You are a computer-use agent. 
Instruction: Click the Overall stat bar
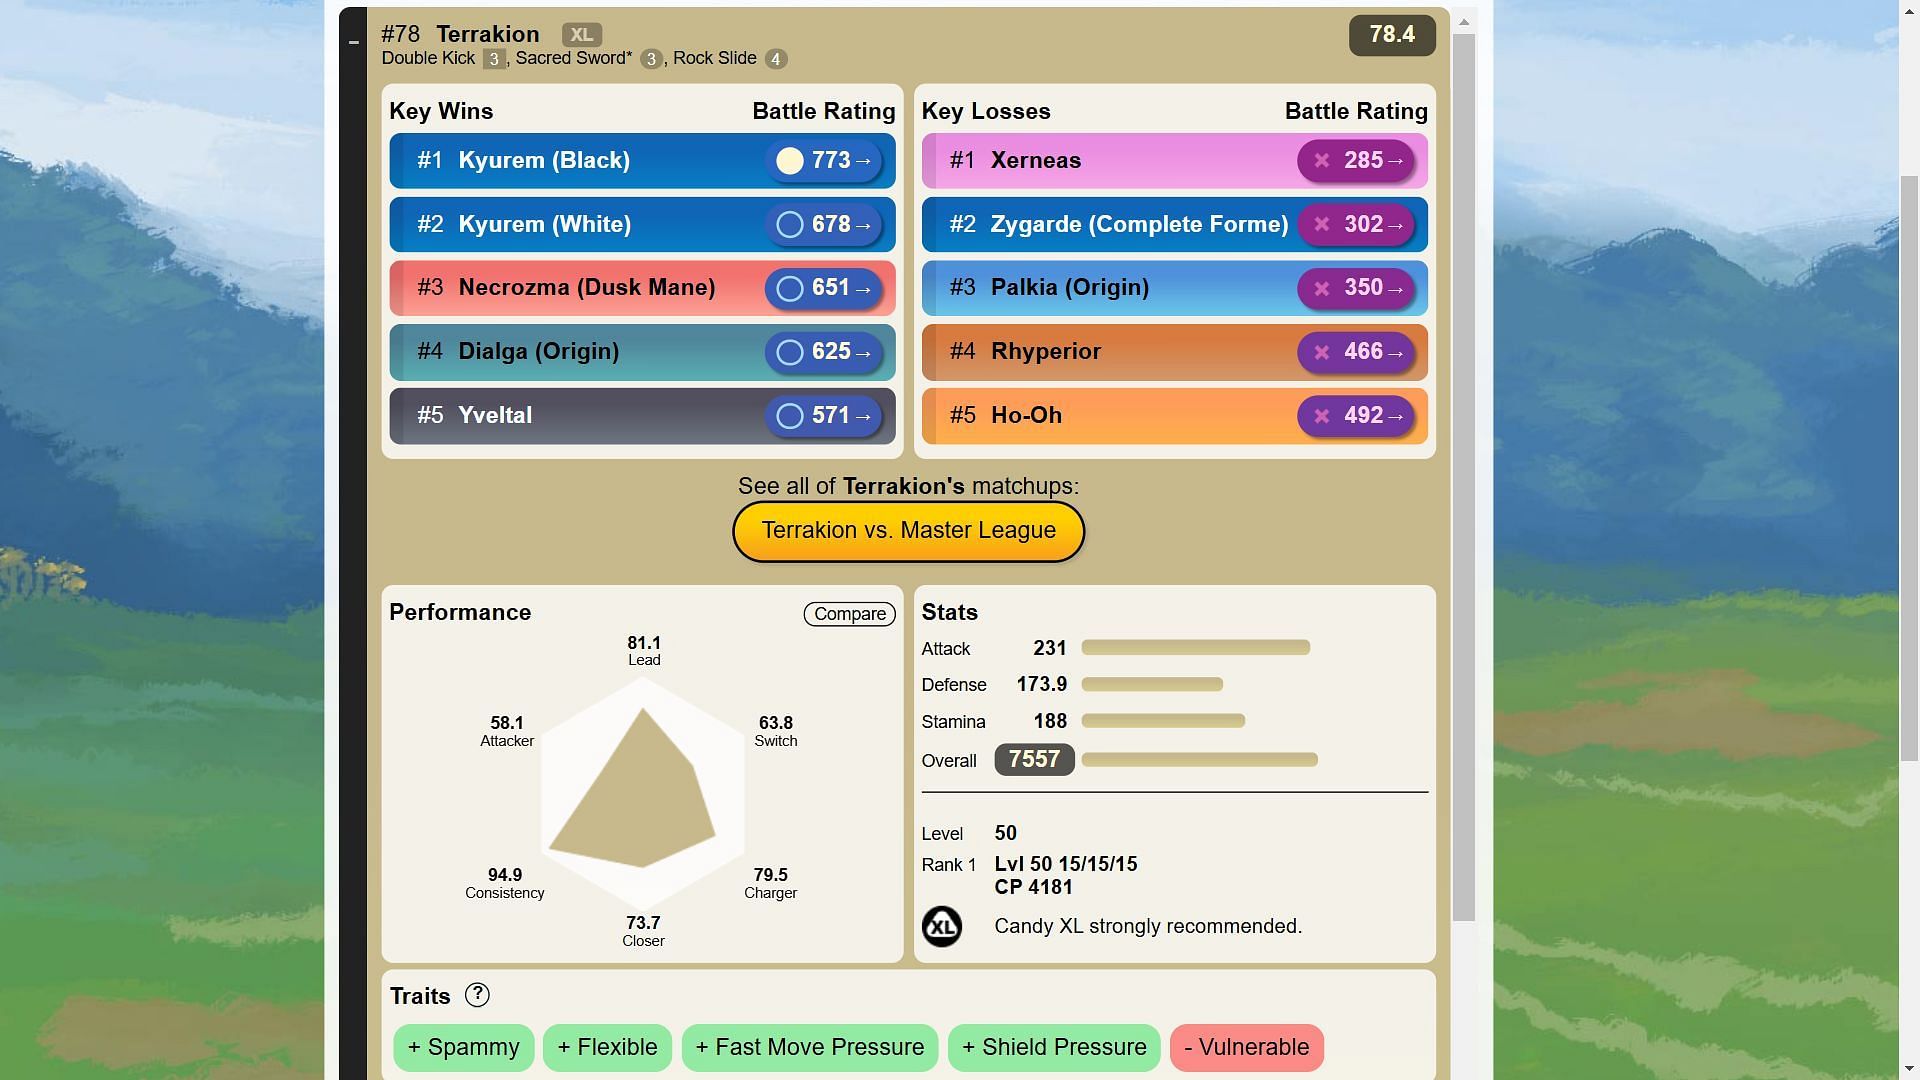[1199, 760]
